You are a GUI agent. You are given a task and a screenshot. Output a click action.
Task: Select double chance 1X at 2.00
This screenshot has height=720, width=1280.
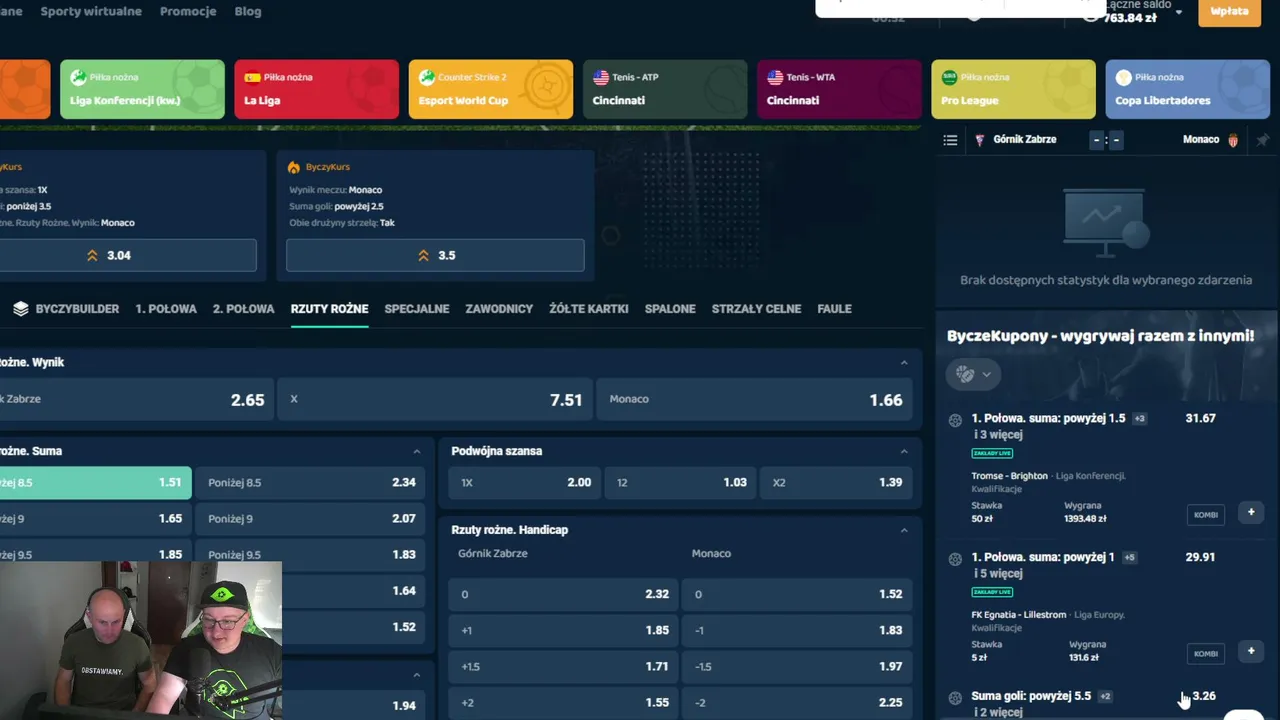525,483
